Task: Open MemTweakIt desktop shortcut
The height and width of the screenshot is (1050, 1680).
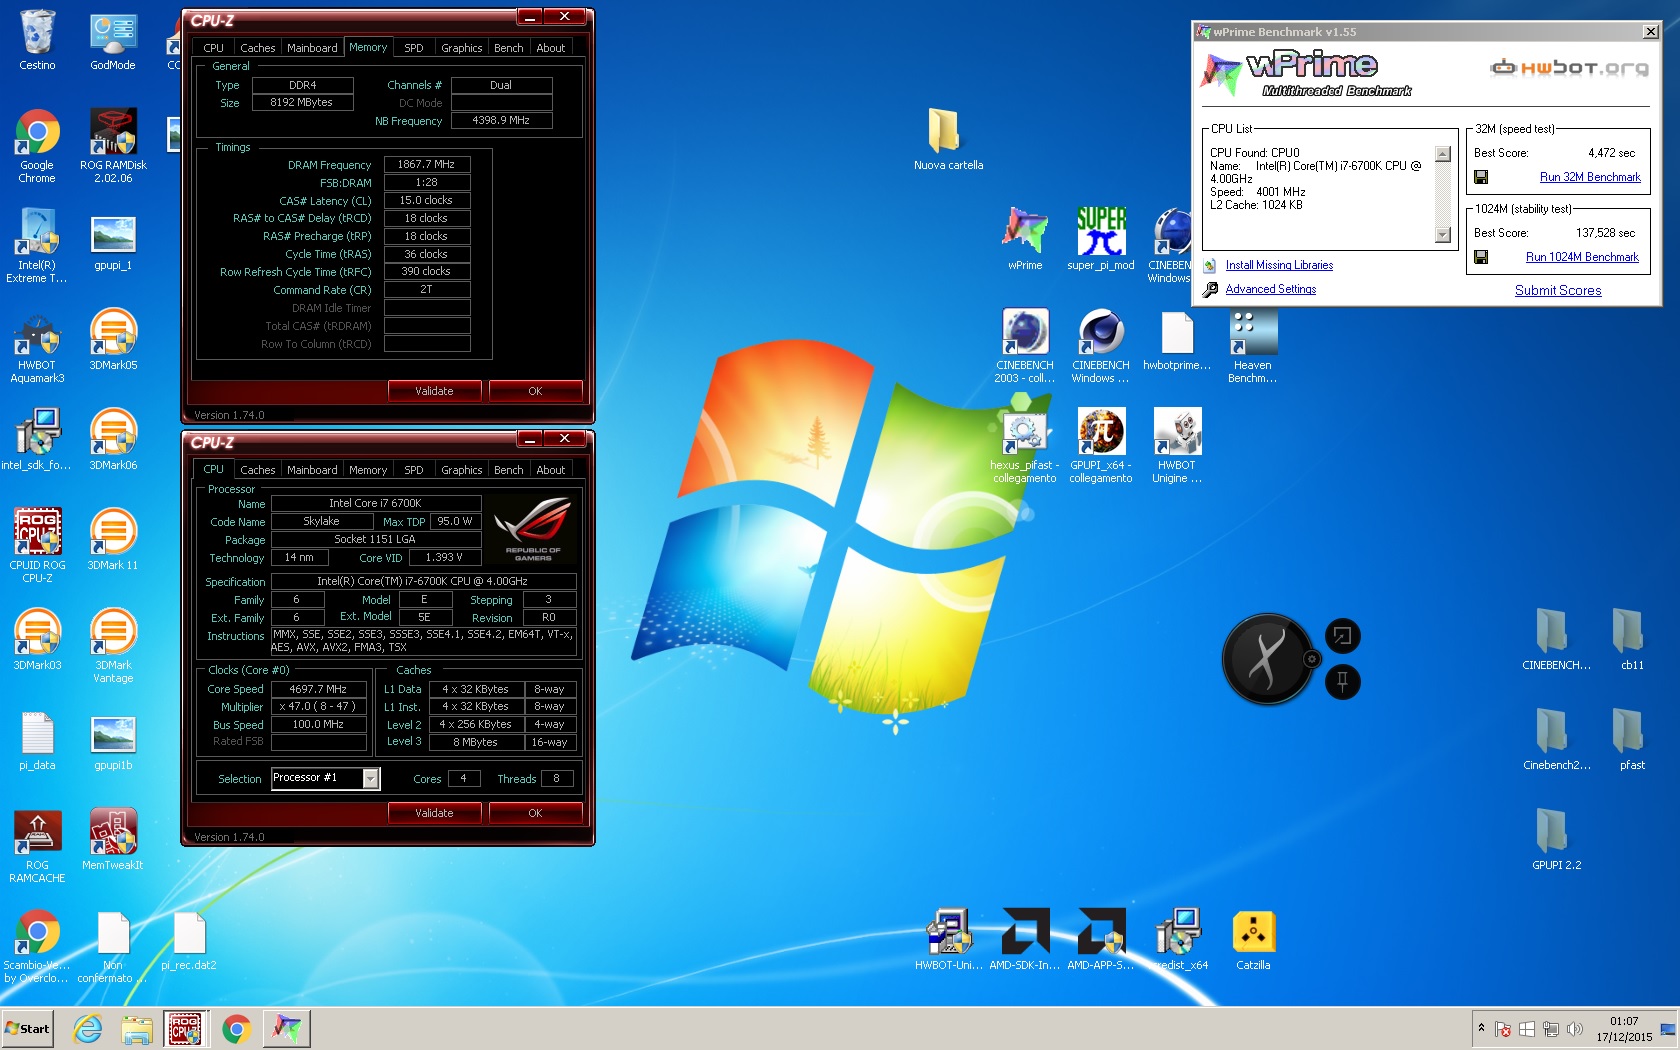Action: [x=113, y=840]
